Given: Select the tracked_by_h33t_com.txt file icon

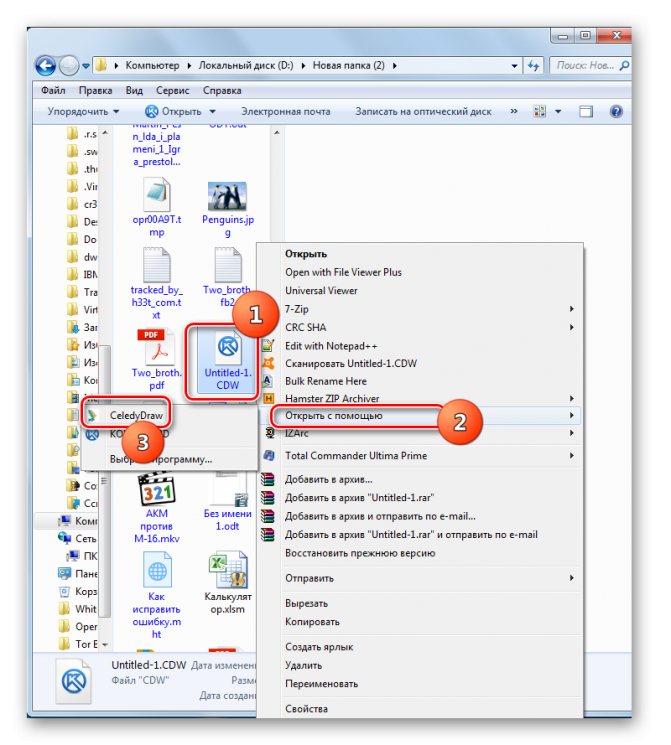Looking at the screenshot, I should pos(157,265).
